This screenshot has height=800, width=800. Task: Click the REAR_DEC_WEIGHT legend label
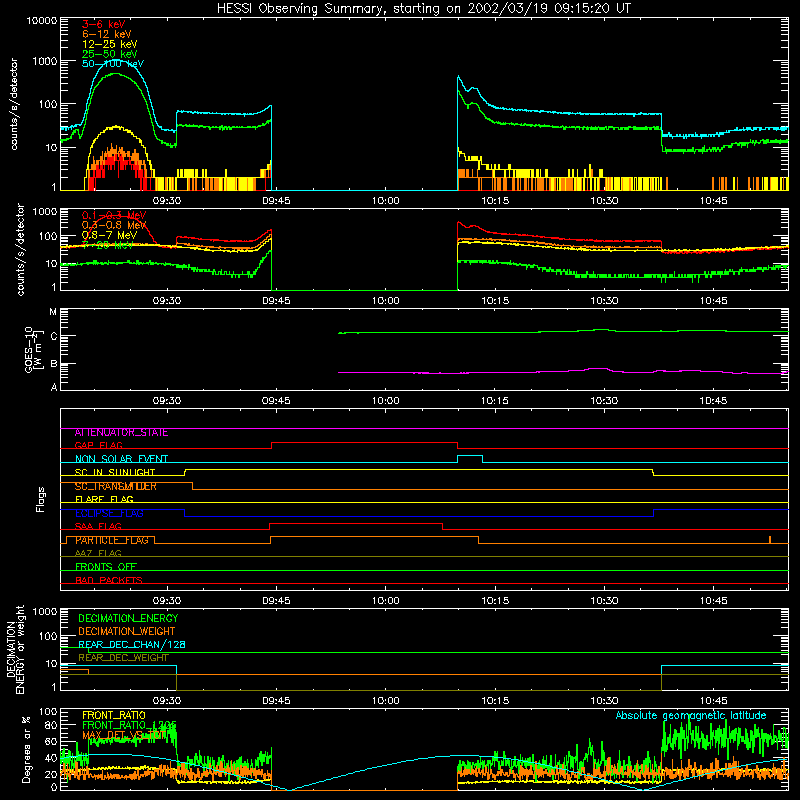pos(123,658)
